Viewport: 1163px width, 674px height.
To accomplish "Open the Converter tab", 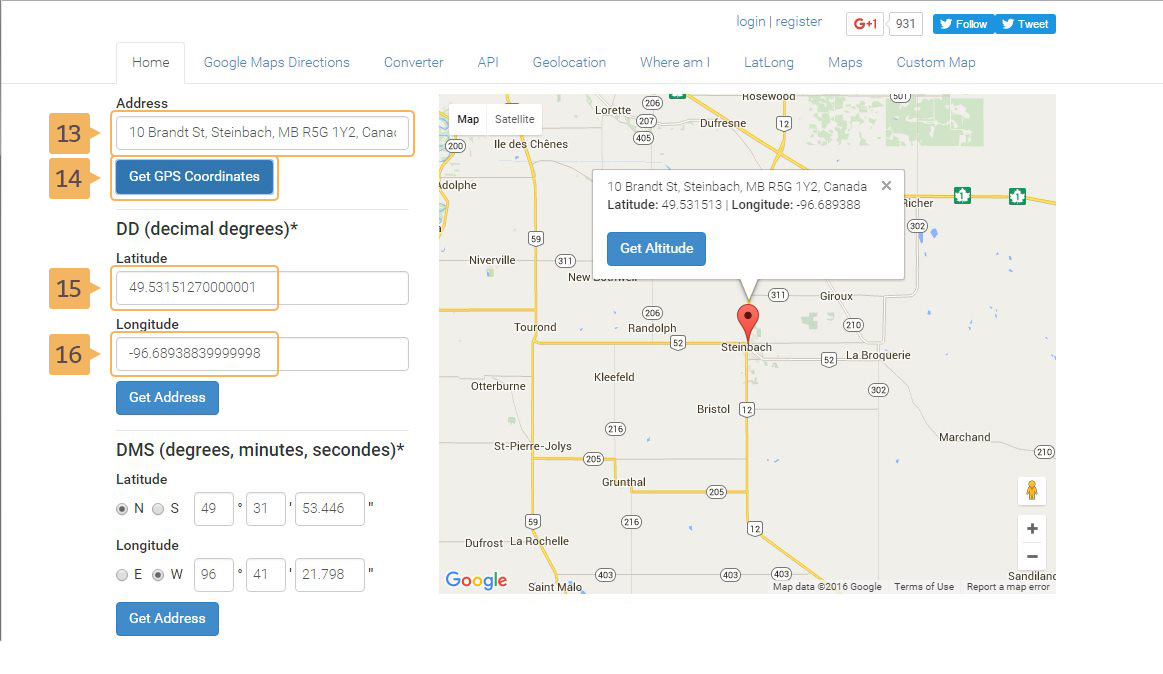I will pyautogui.click(x=413, y=62).
